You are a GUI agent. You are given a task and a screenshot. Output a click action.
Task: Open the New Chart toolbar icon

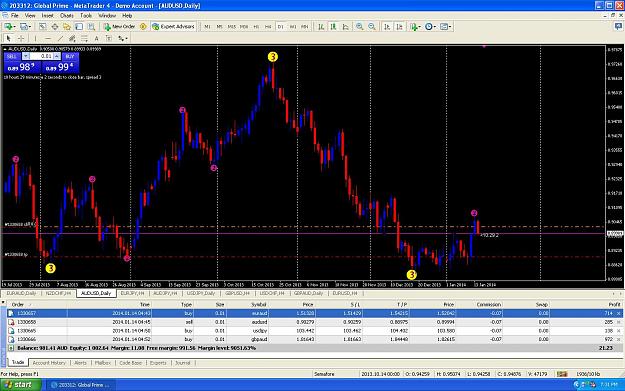tap(9, 27)
